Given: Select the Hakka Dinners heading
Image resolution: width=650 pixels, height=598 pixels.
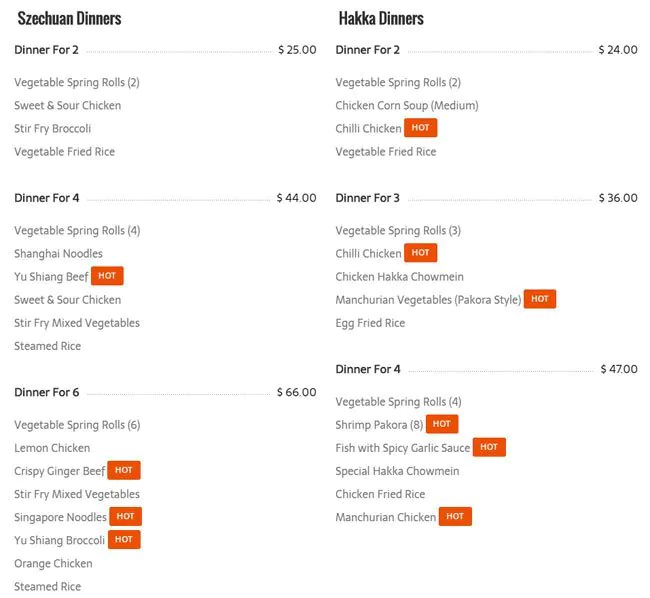Looking at the screenshot, I should 381,18.
